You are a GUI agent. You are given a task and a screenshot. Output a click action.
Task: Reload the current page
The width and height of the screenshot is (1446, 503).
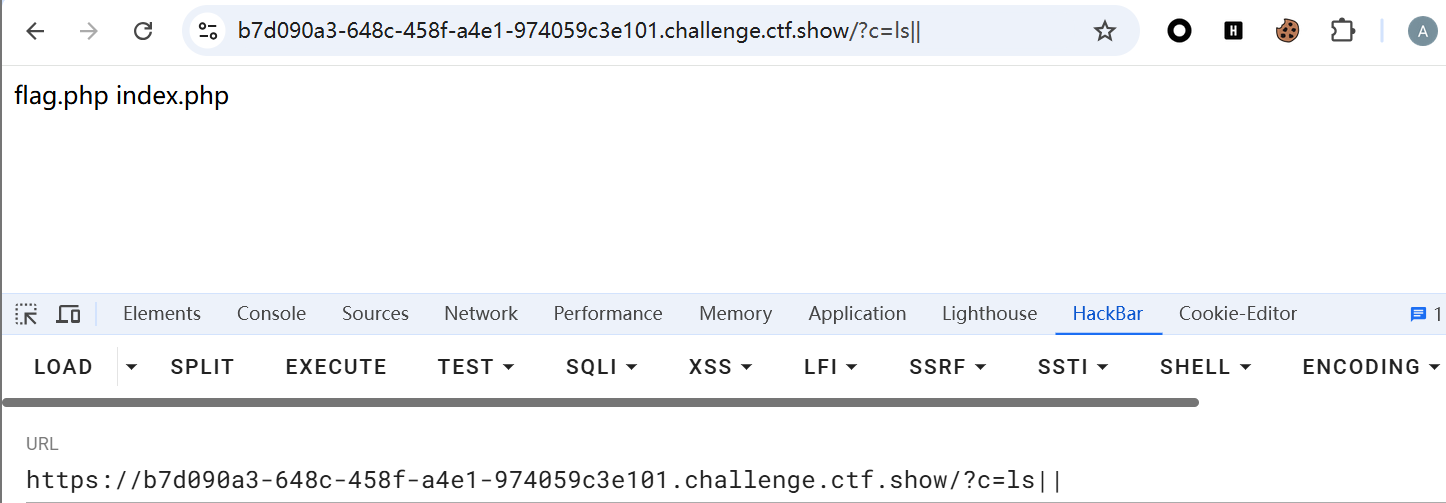point(143,31)
